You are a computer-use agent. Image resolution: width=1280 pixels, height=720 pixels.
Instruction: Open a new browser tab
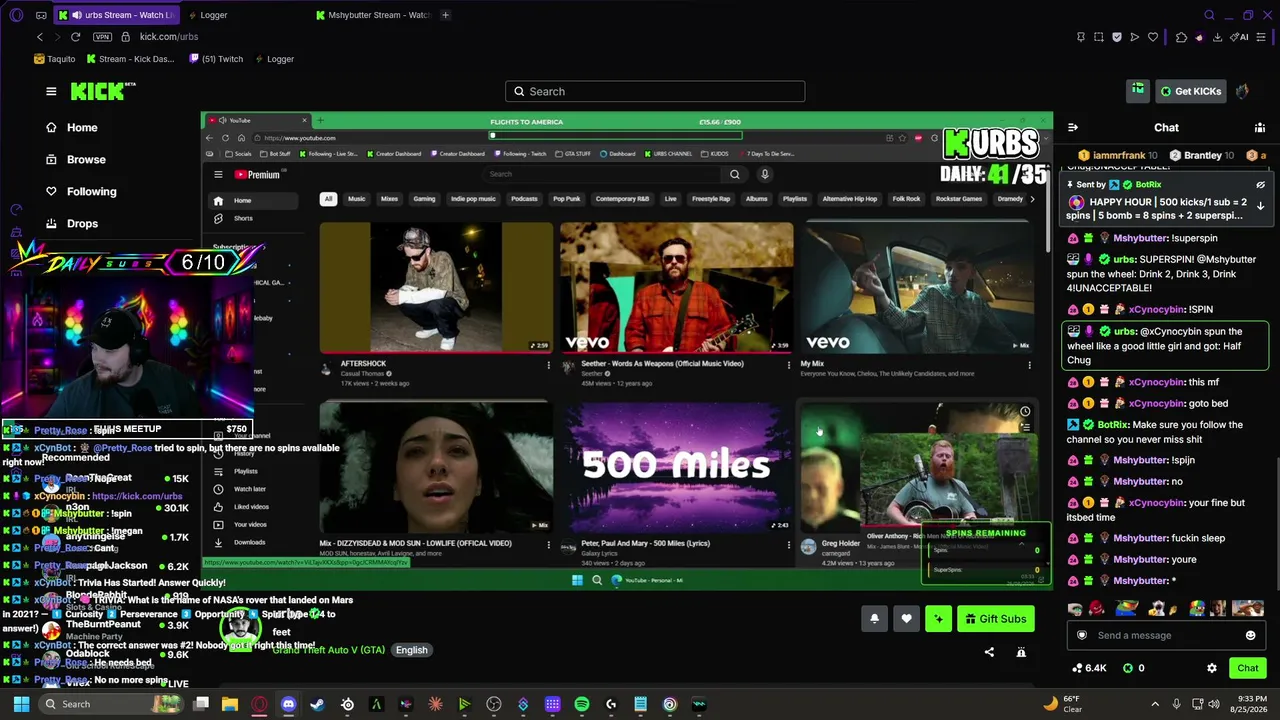pyautogui.click(x=445, y=15)
